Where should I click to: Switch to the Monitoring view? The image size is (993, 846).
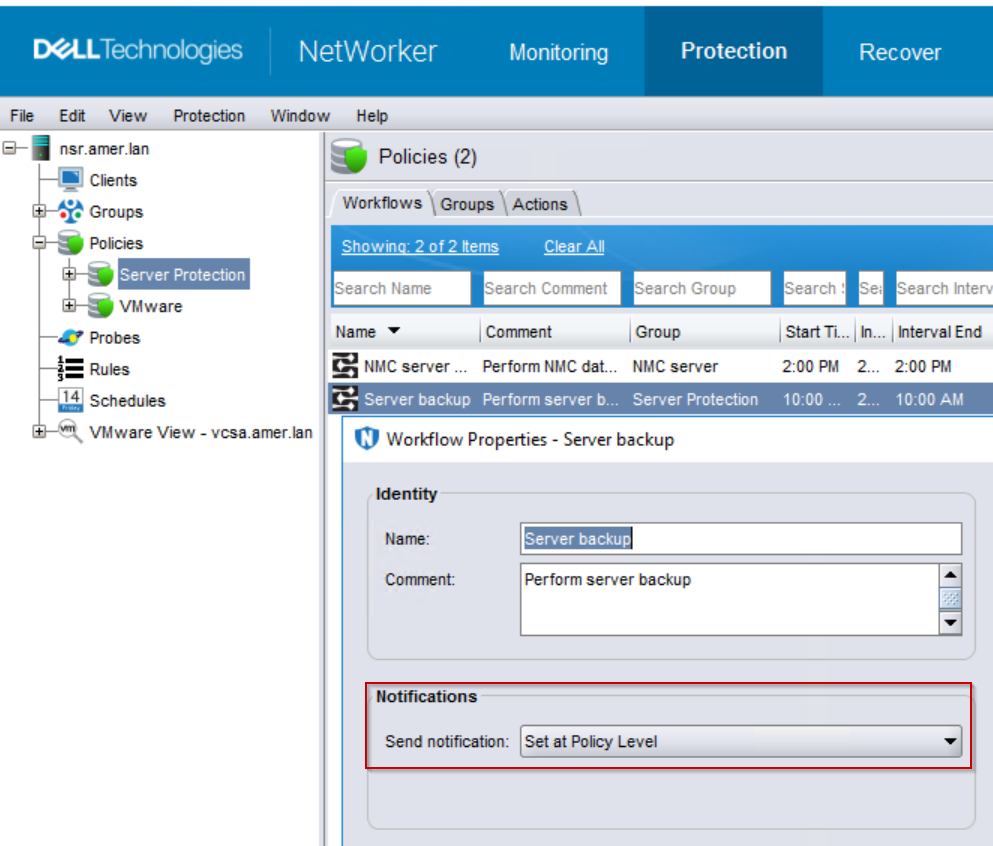coord(557,51)
